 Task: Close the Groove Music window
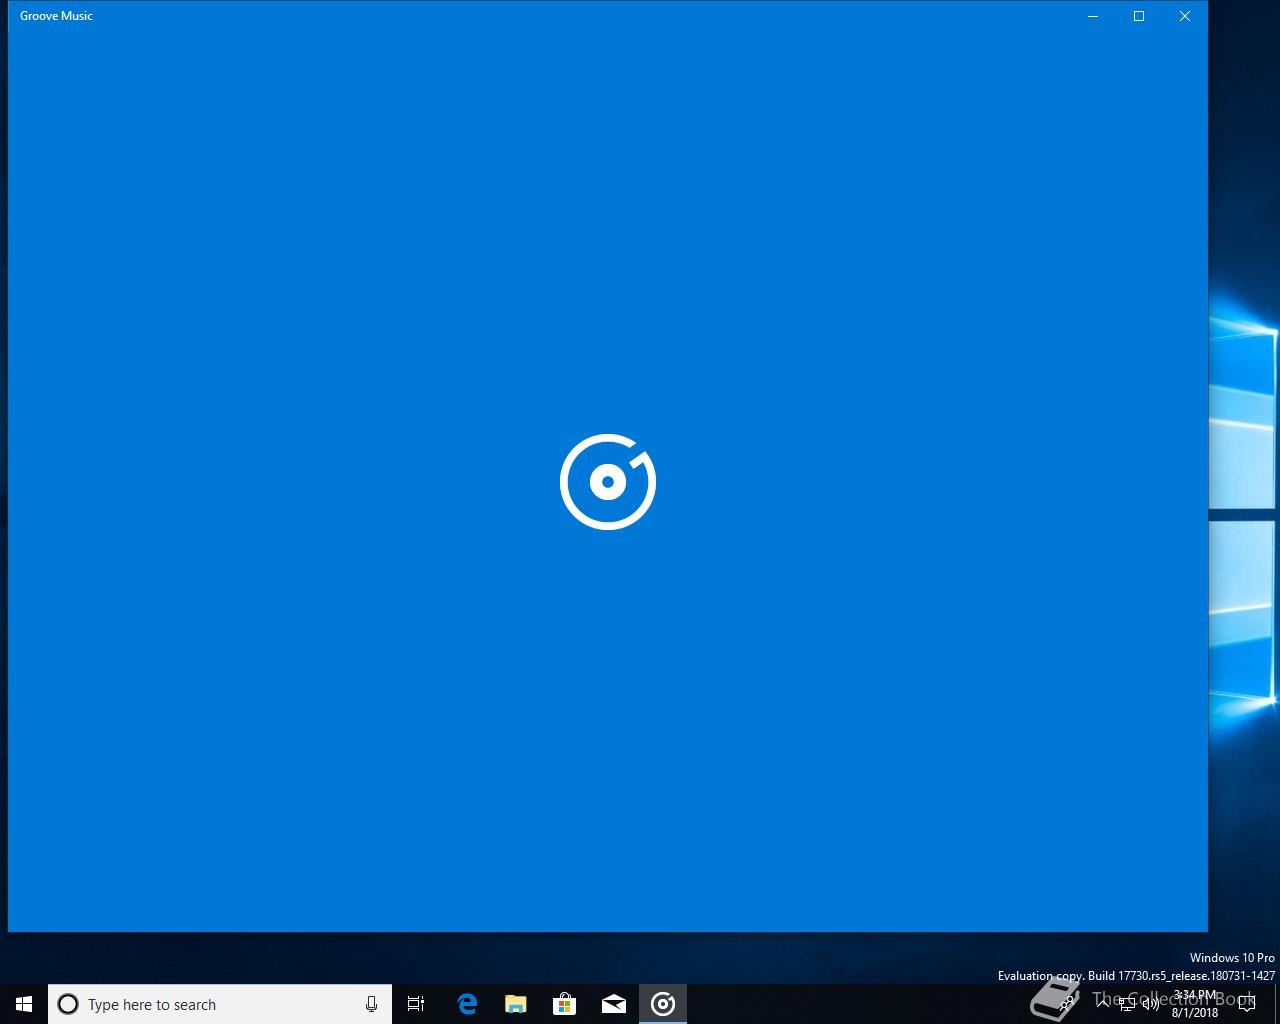click(1185, 16)
